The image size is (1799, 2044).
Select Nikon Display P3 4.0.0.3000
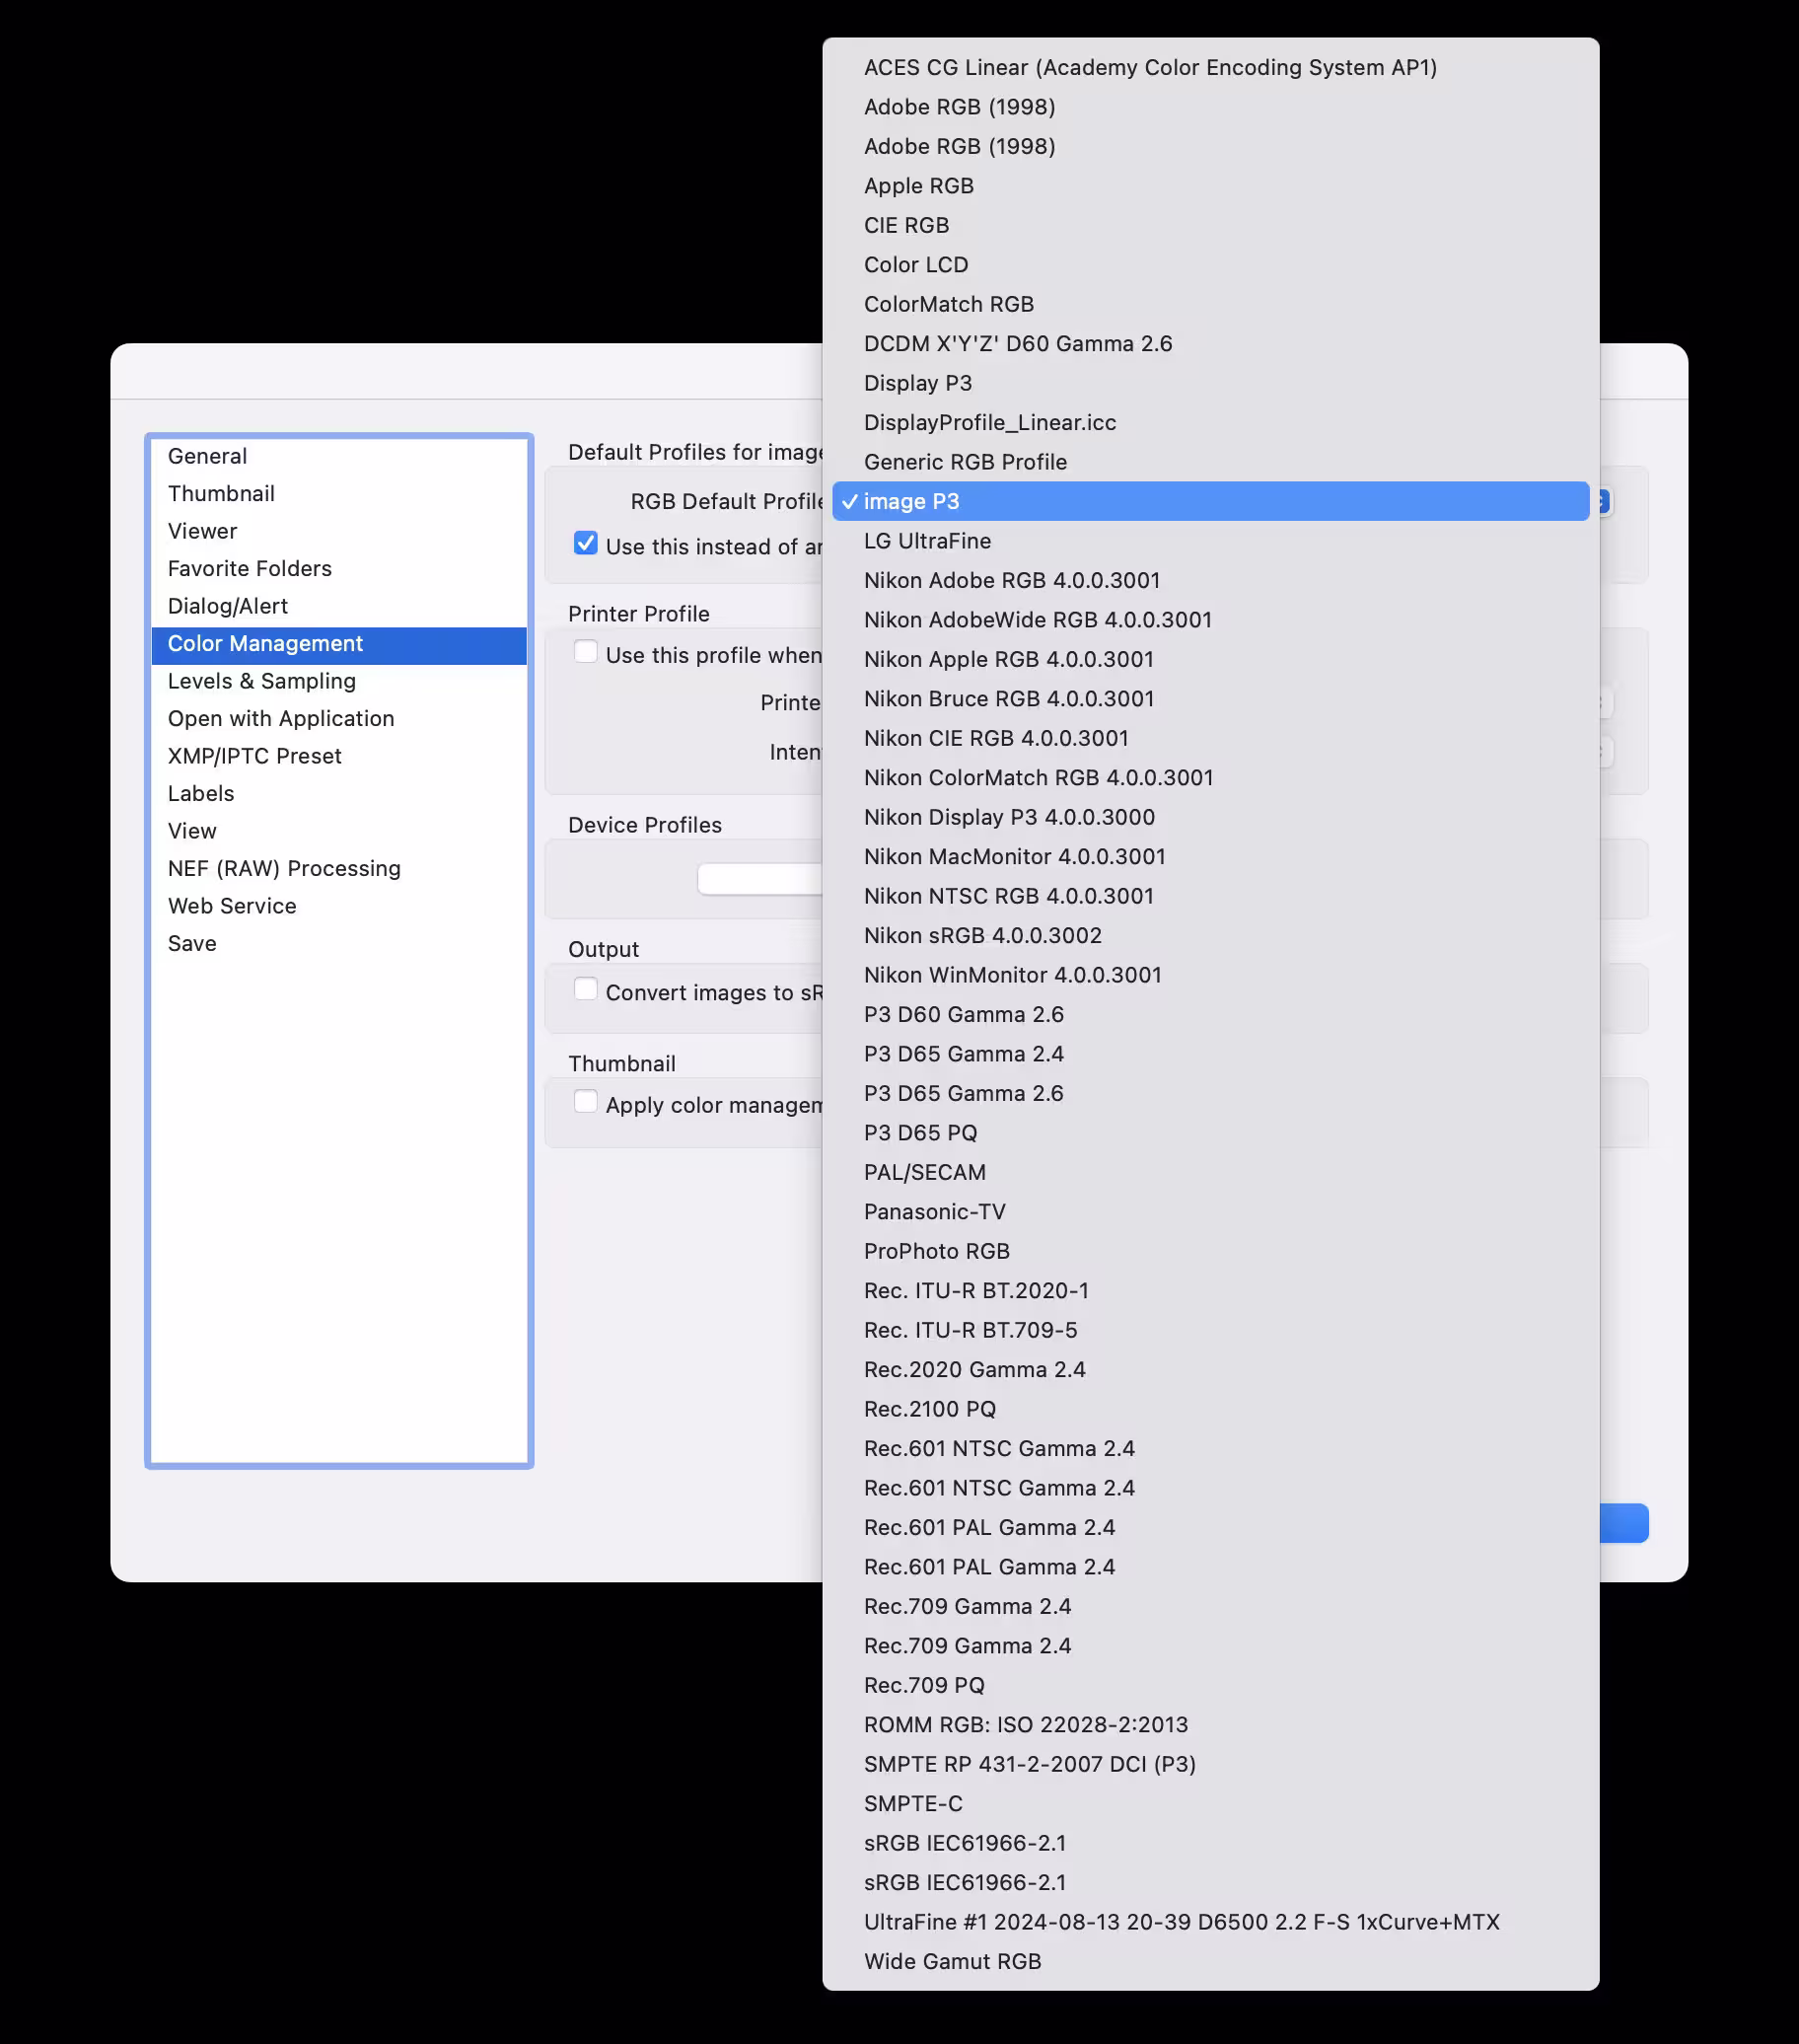click(1210, 818)
